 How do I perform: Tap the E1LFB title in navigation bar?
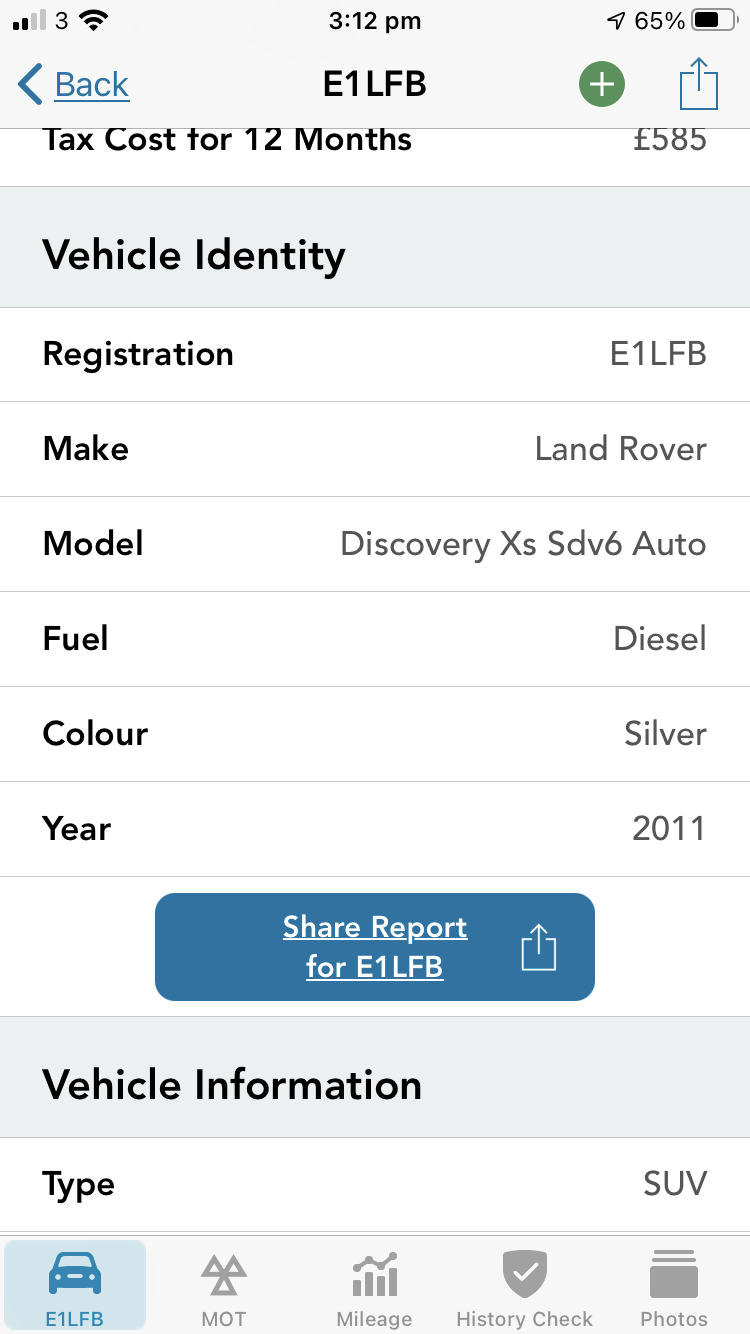pos(375,85)
